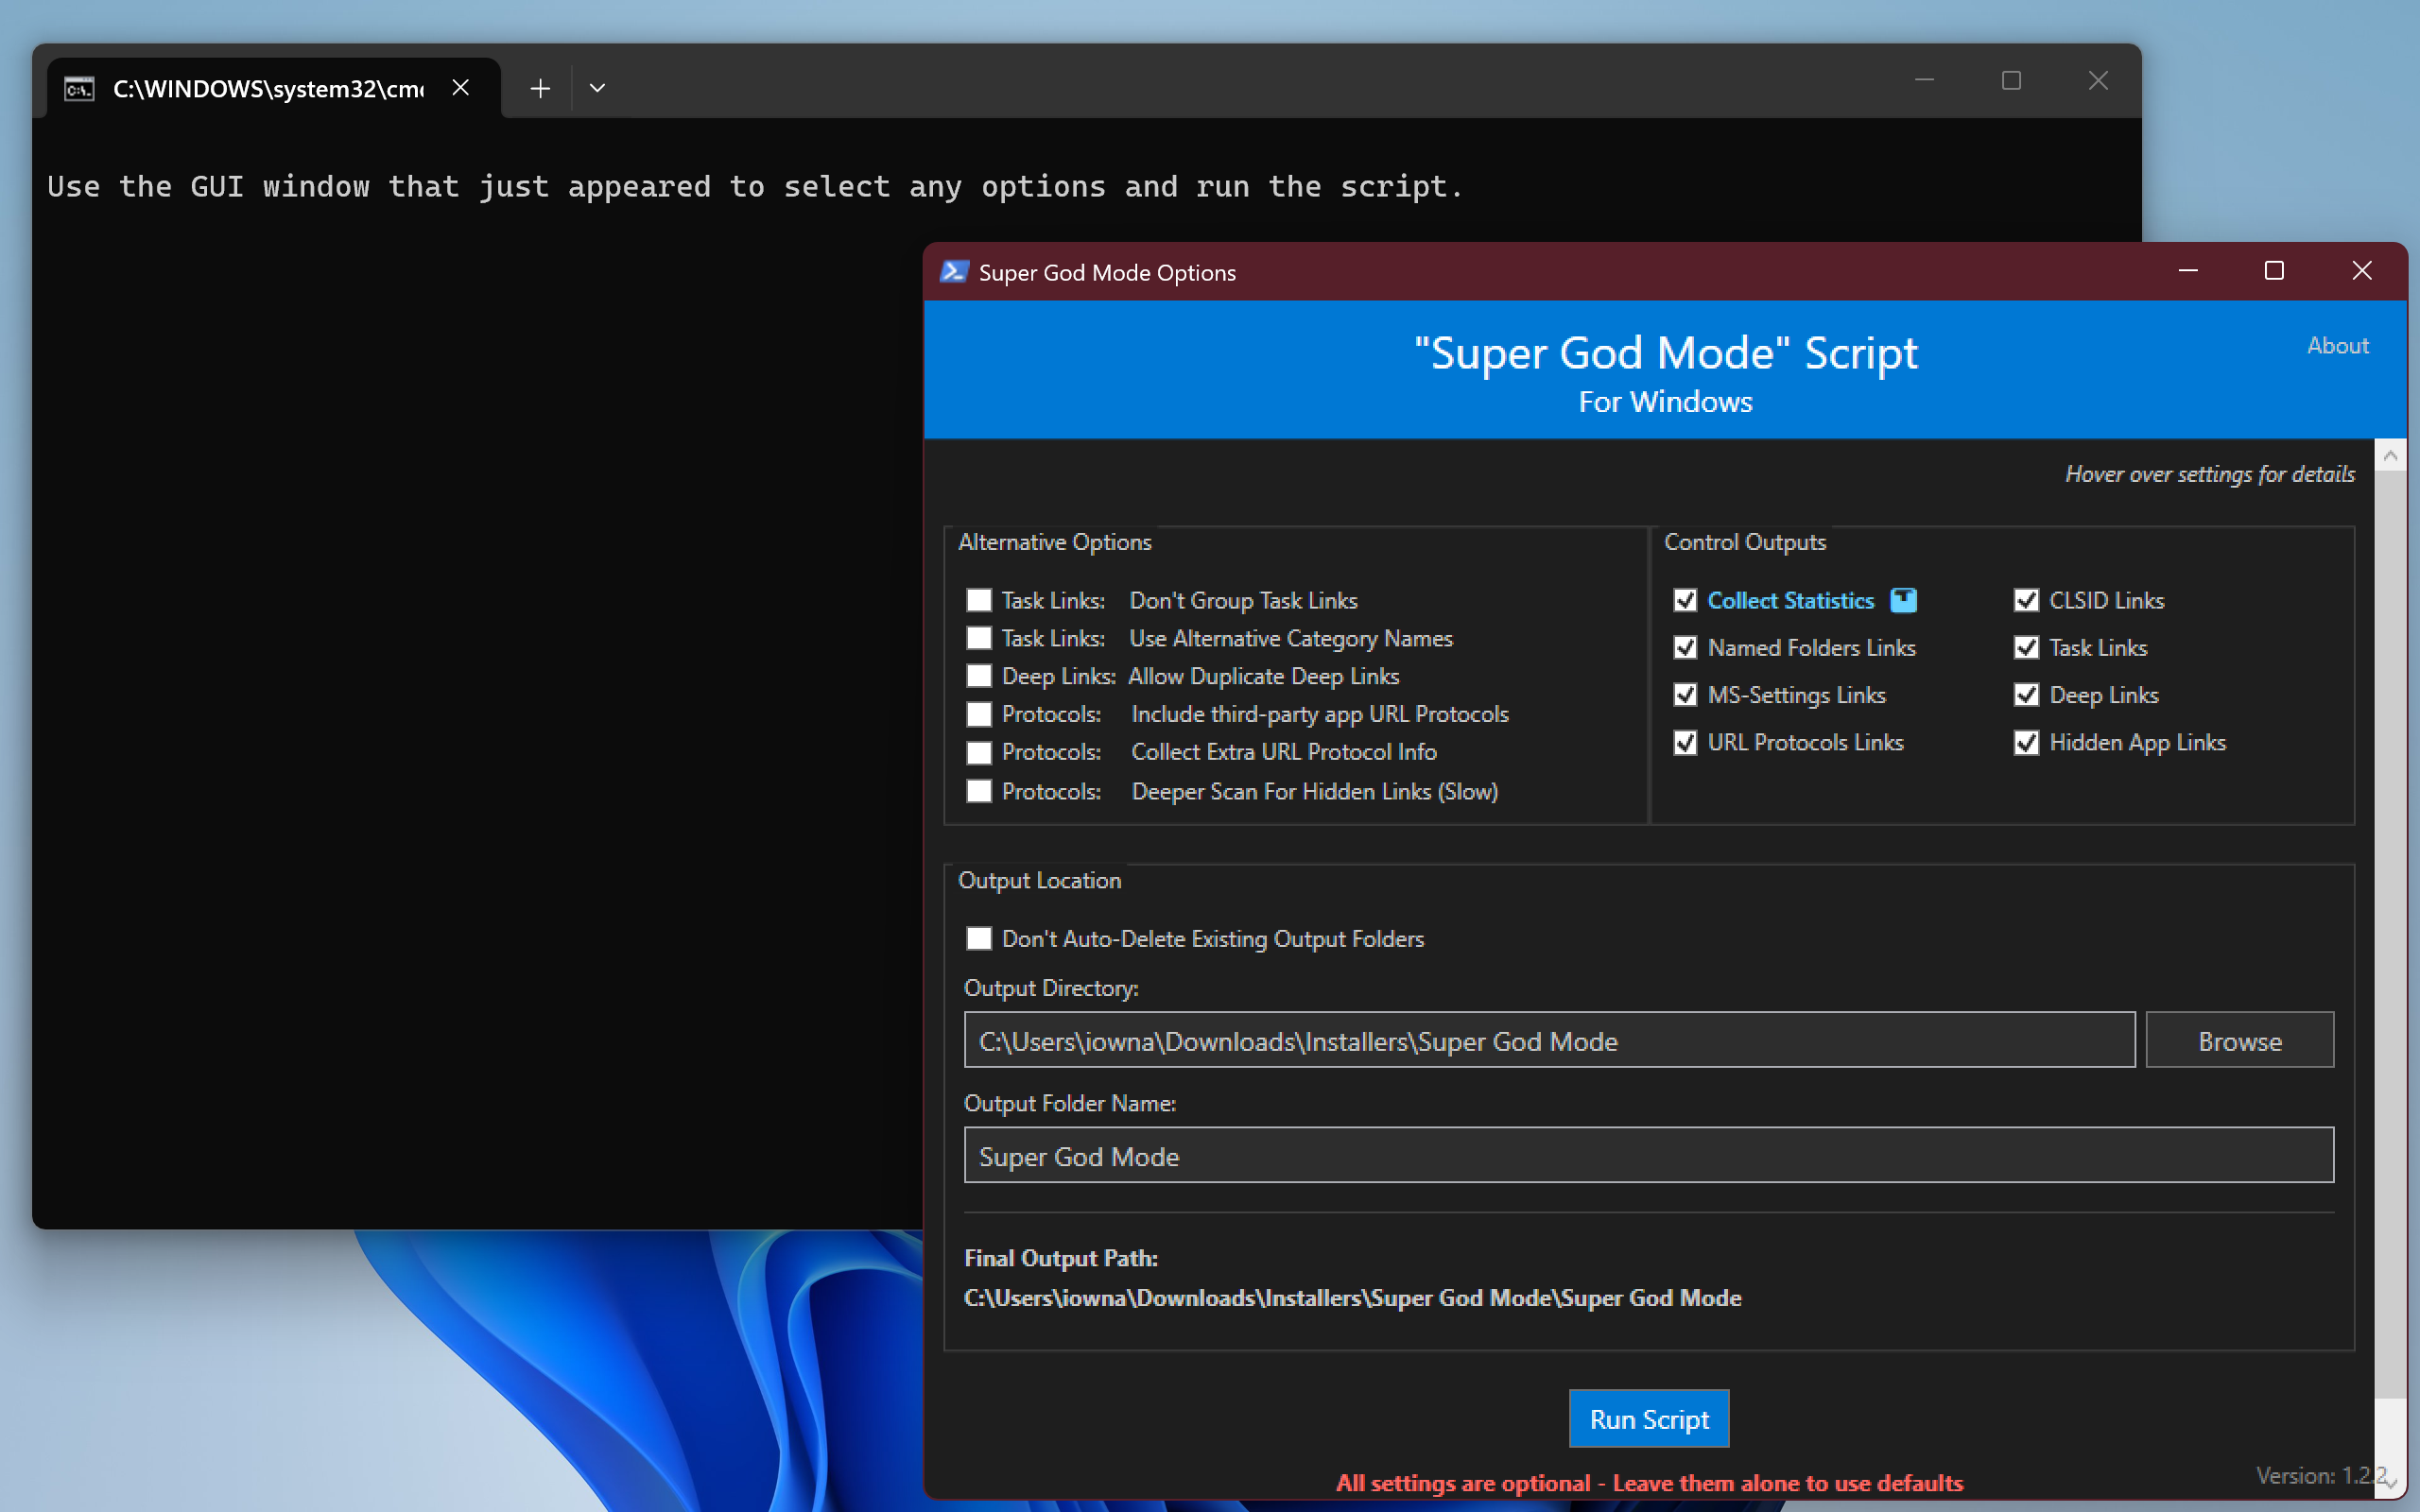Close the Super God Mode Options window
The image size is (2420, 1512).
pyautogui.click(x=2362, y=271)
